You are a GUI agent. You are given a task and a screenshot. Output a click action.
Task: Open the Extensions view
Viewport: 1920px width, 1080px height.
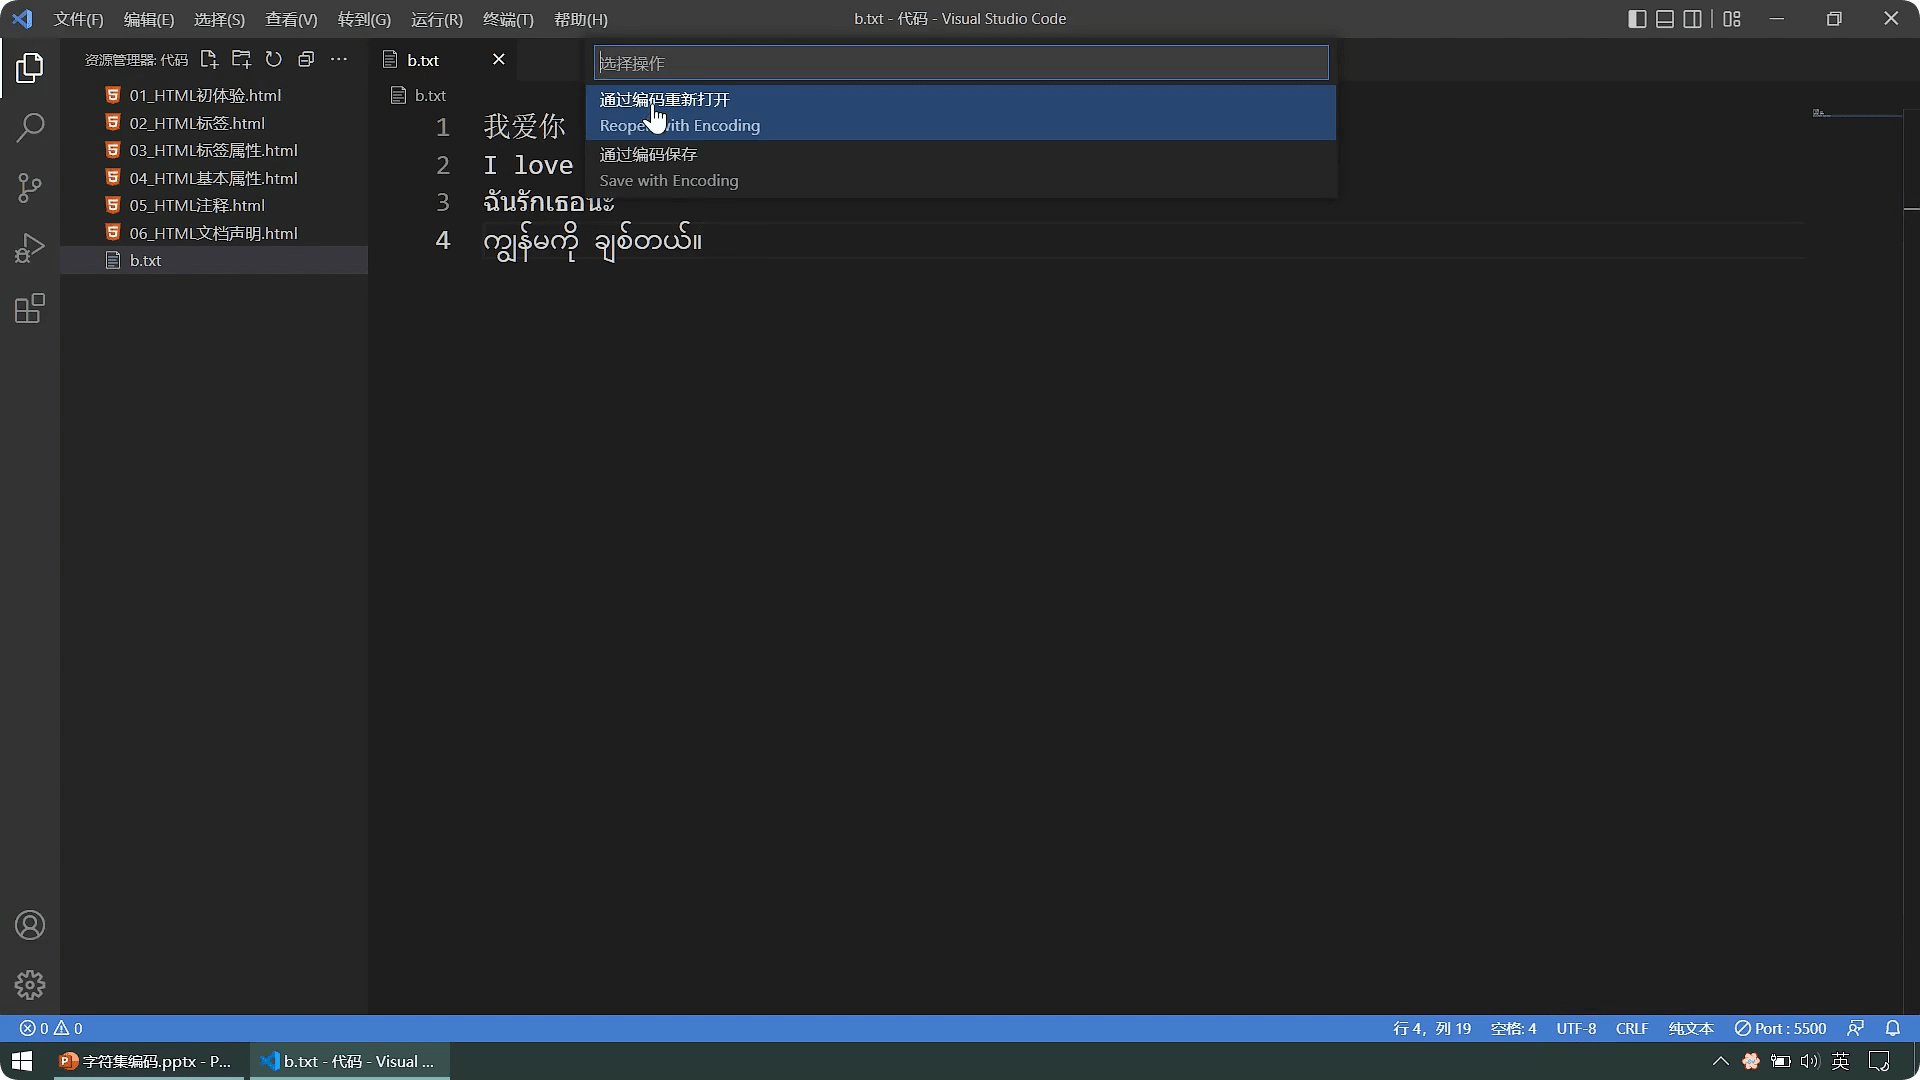click(30, 308)
